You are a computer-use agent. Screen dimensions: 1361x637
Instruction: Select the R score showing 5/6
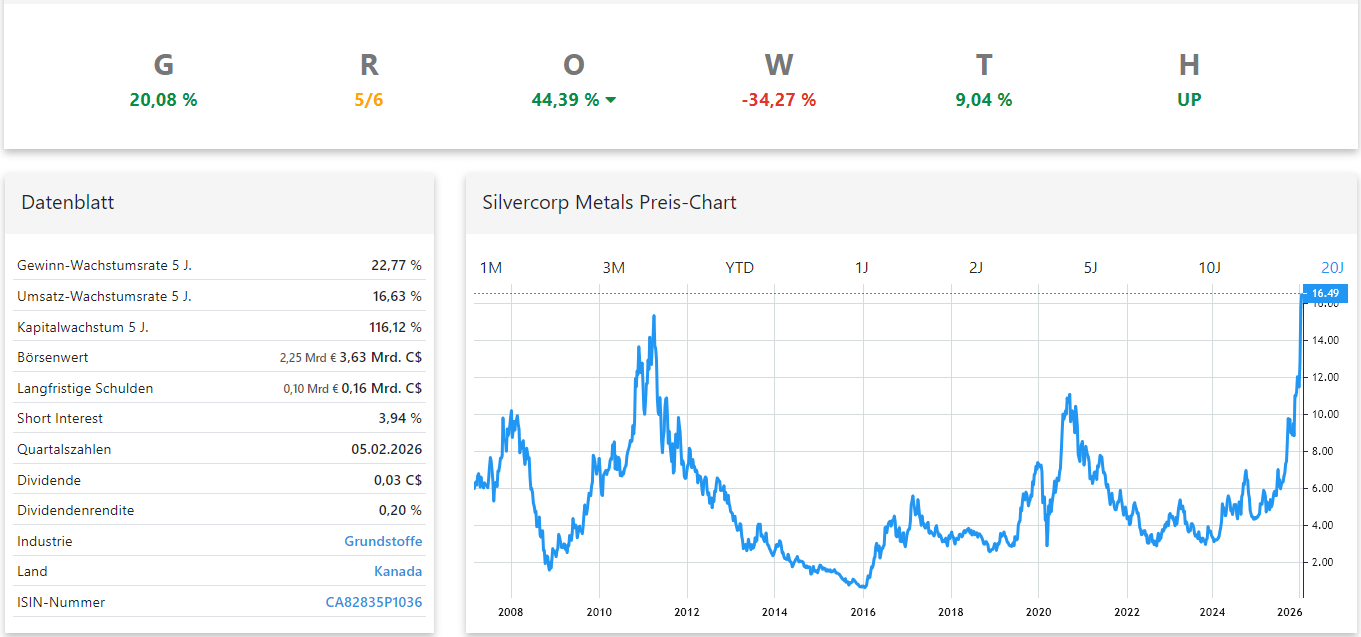click(369, 100)
